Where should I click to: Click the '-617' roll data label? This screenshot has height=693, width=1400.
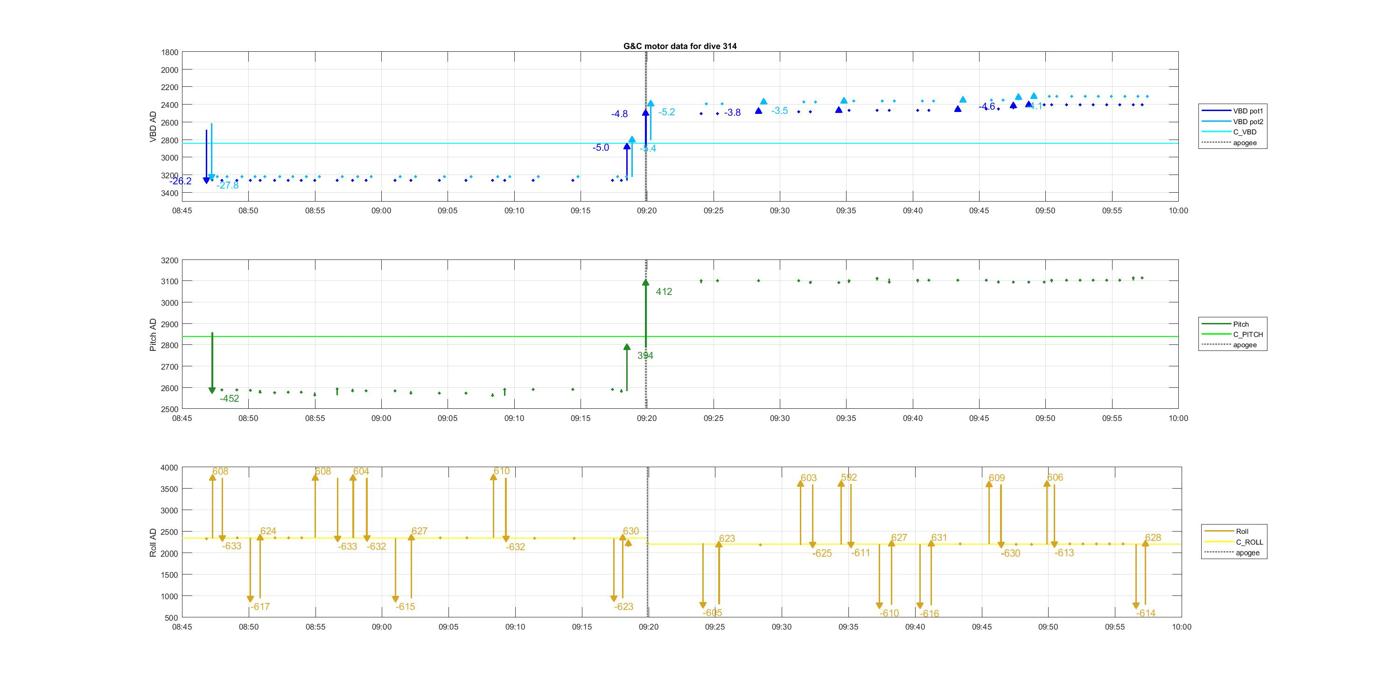pyautogui.click(x=260, y=607)
